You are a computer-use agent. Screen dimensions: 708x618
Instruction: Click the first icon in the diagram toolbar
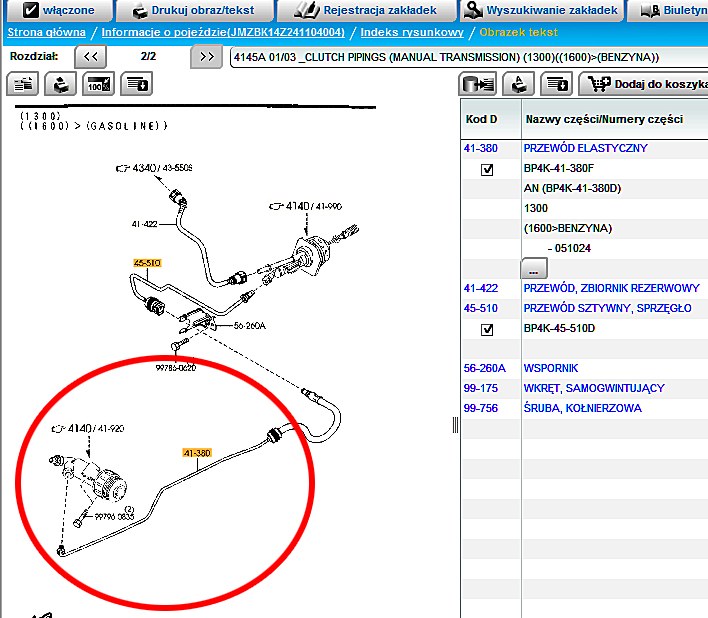pos(25,84)
